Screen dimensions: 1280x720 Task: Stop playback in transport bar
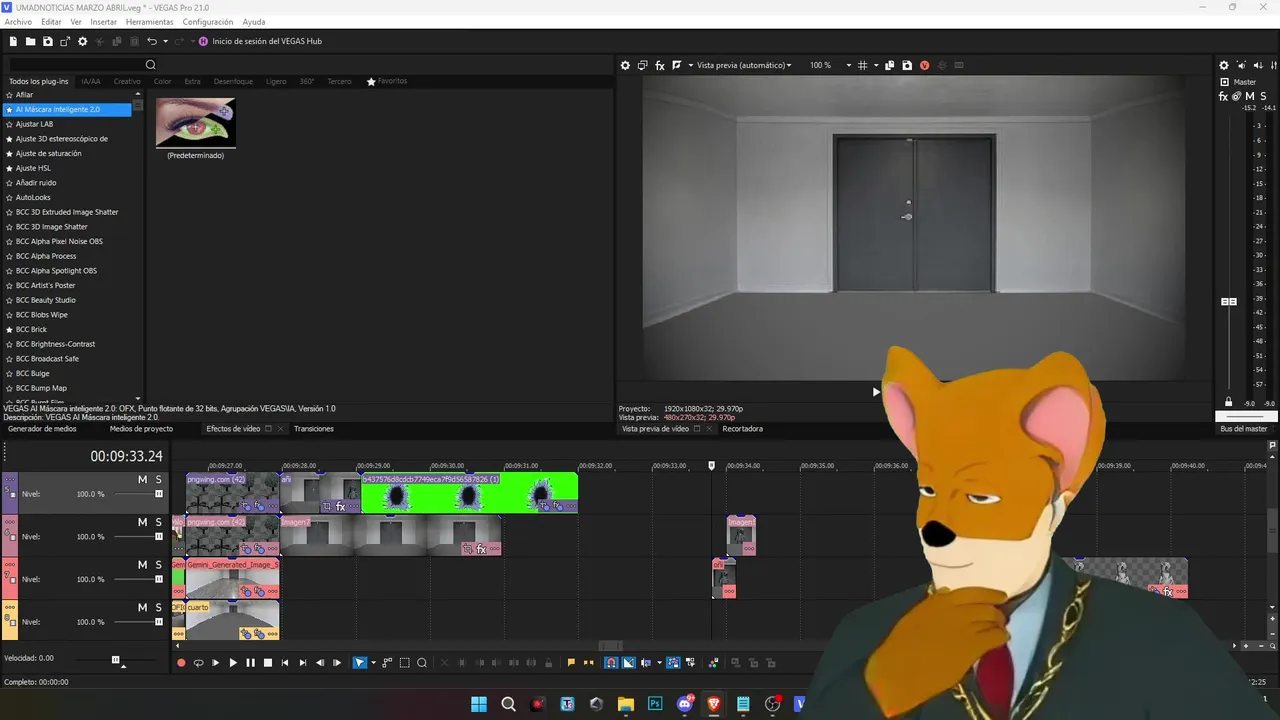click(267, 662)
